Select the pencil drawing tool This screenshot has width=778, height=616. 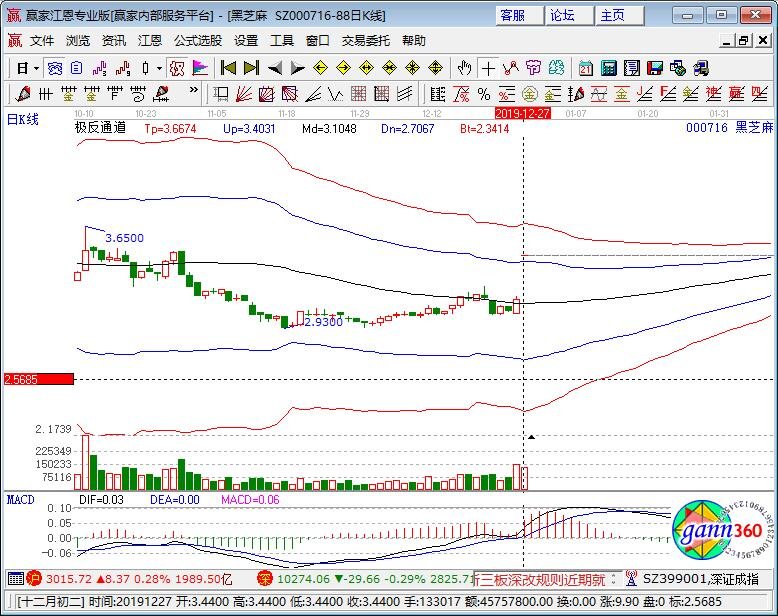coord(22,94)
